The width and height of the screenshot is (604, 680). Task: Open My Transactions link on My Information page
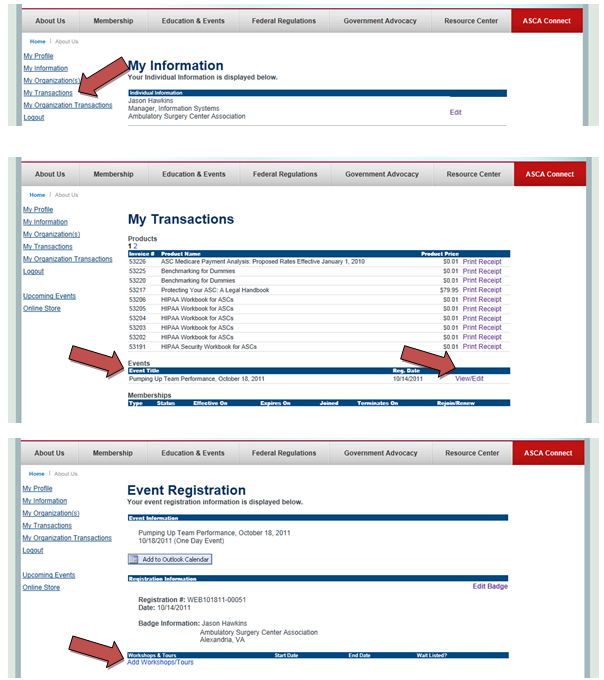(48, 93)
